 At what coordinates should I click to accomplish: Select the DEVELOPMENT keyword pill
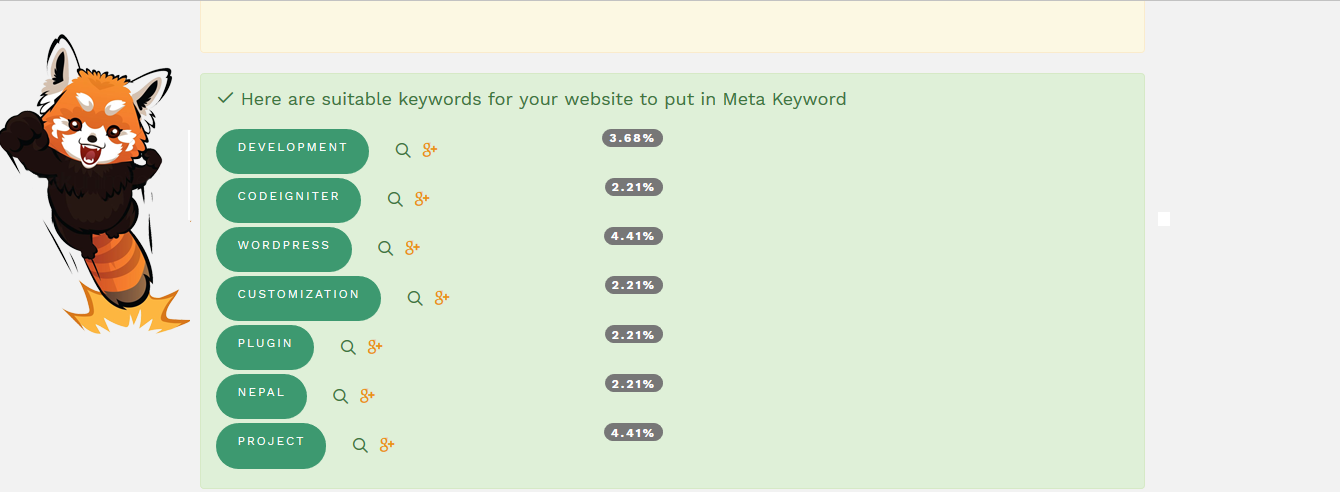click(292, 151)
